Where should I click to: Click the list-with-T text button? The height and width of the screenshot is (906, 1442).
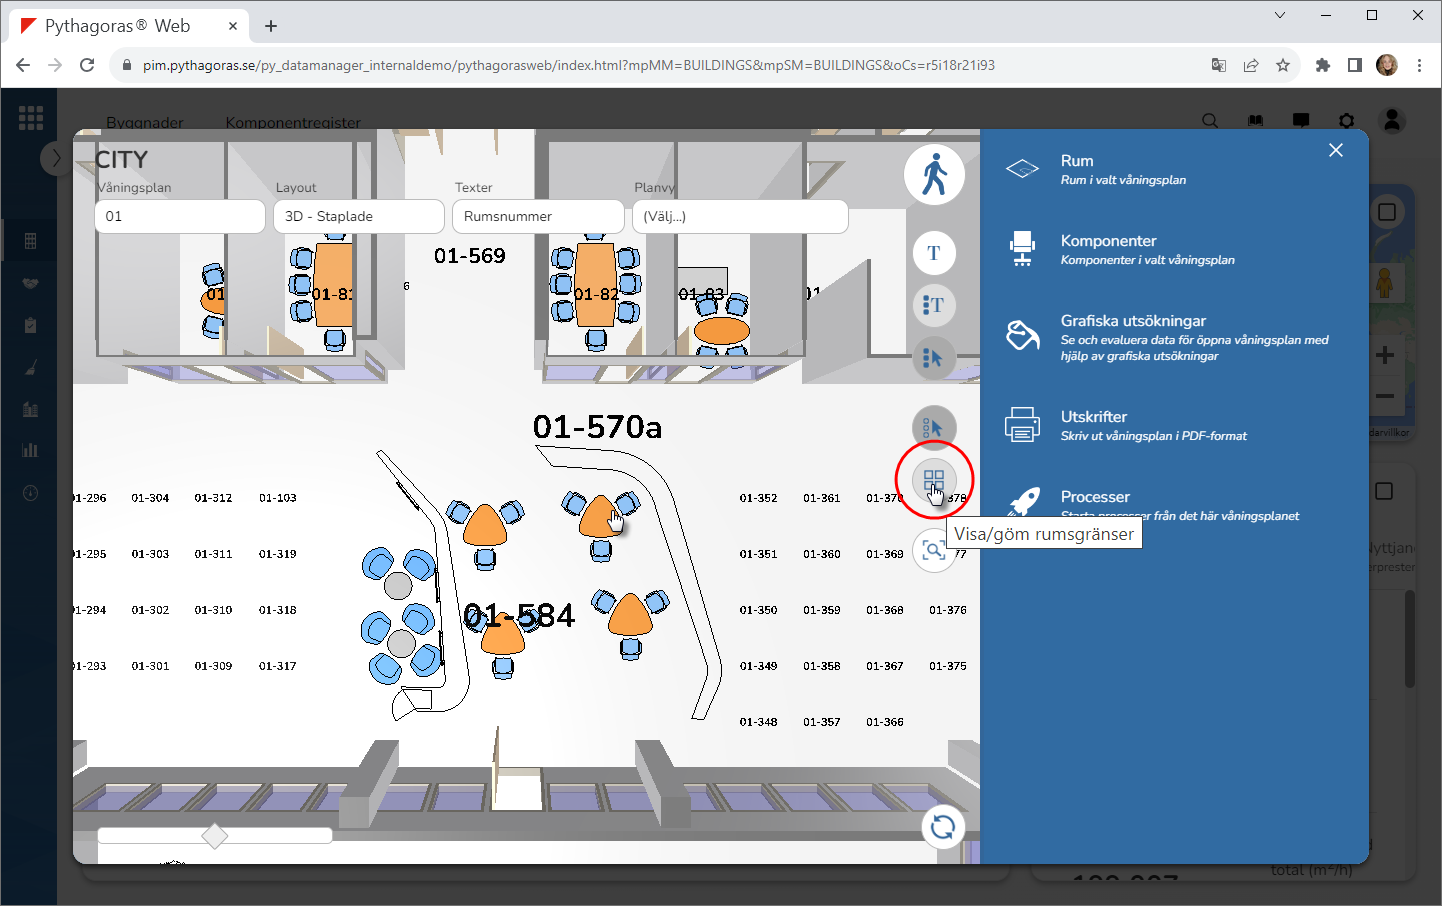(934, 305)
